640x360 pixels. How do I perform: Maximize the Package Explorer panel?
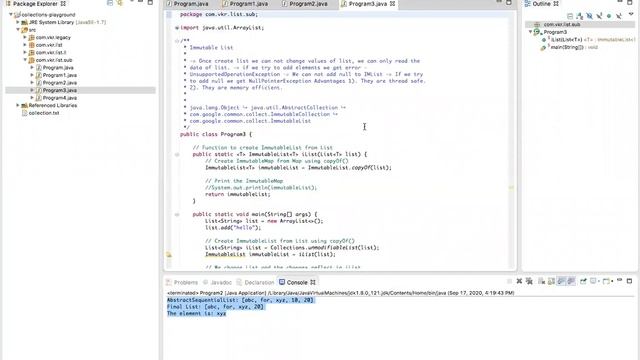[x=150, y=3]
